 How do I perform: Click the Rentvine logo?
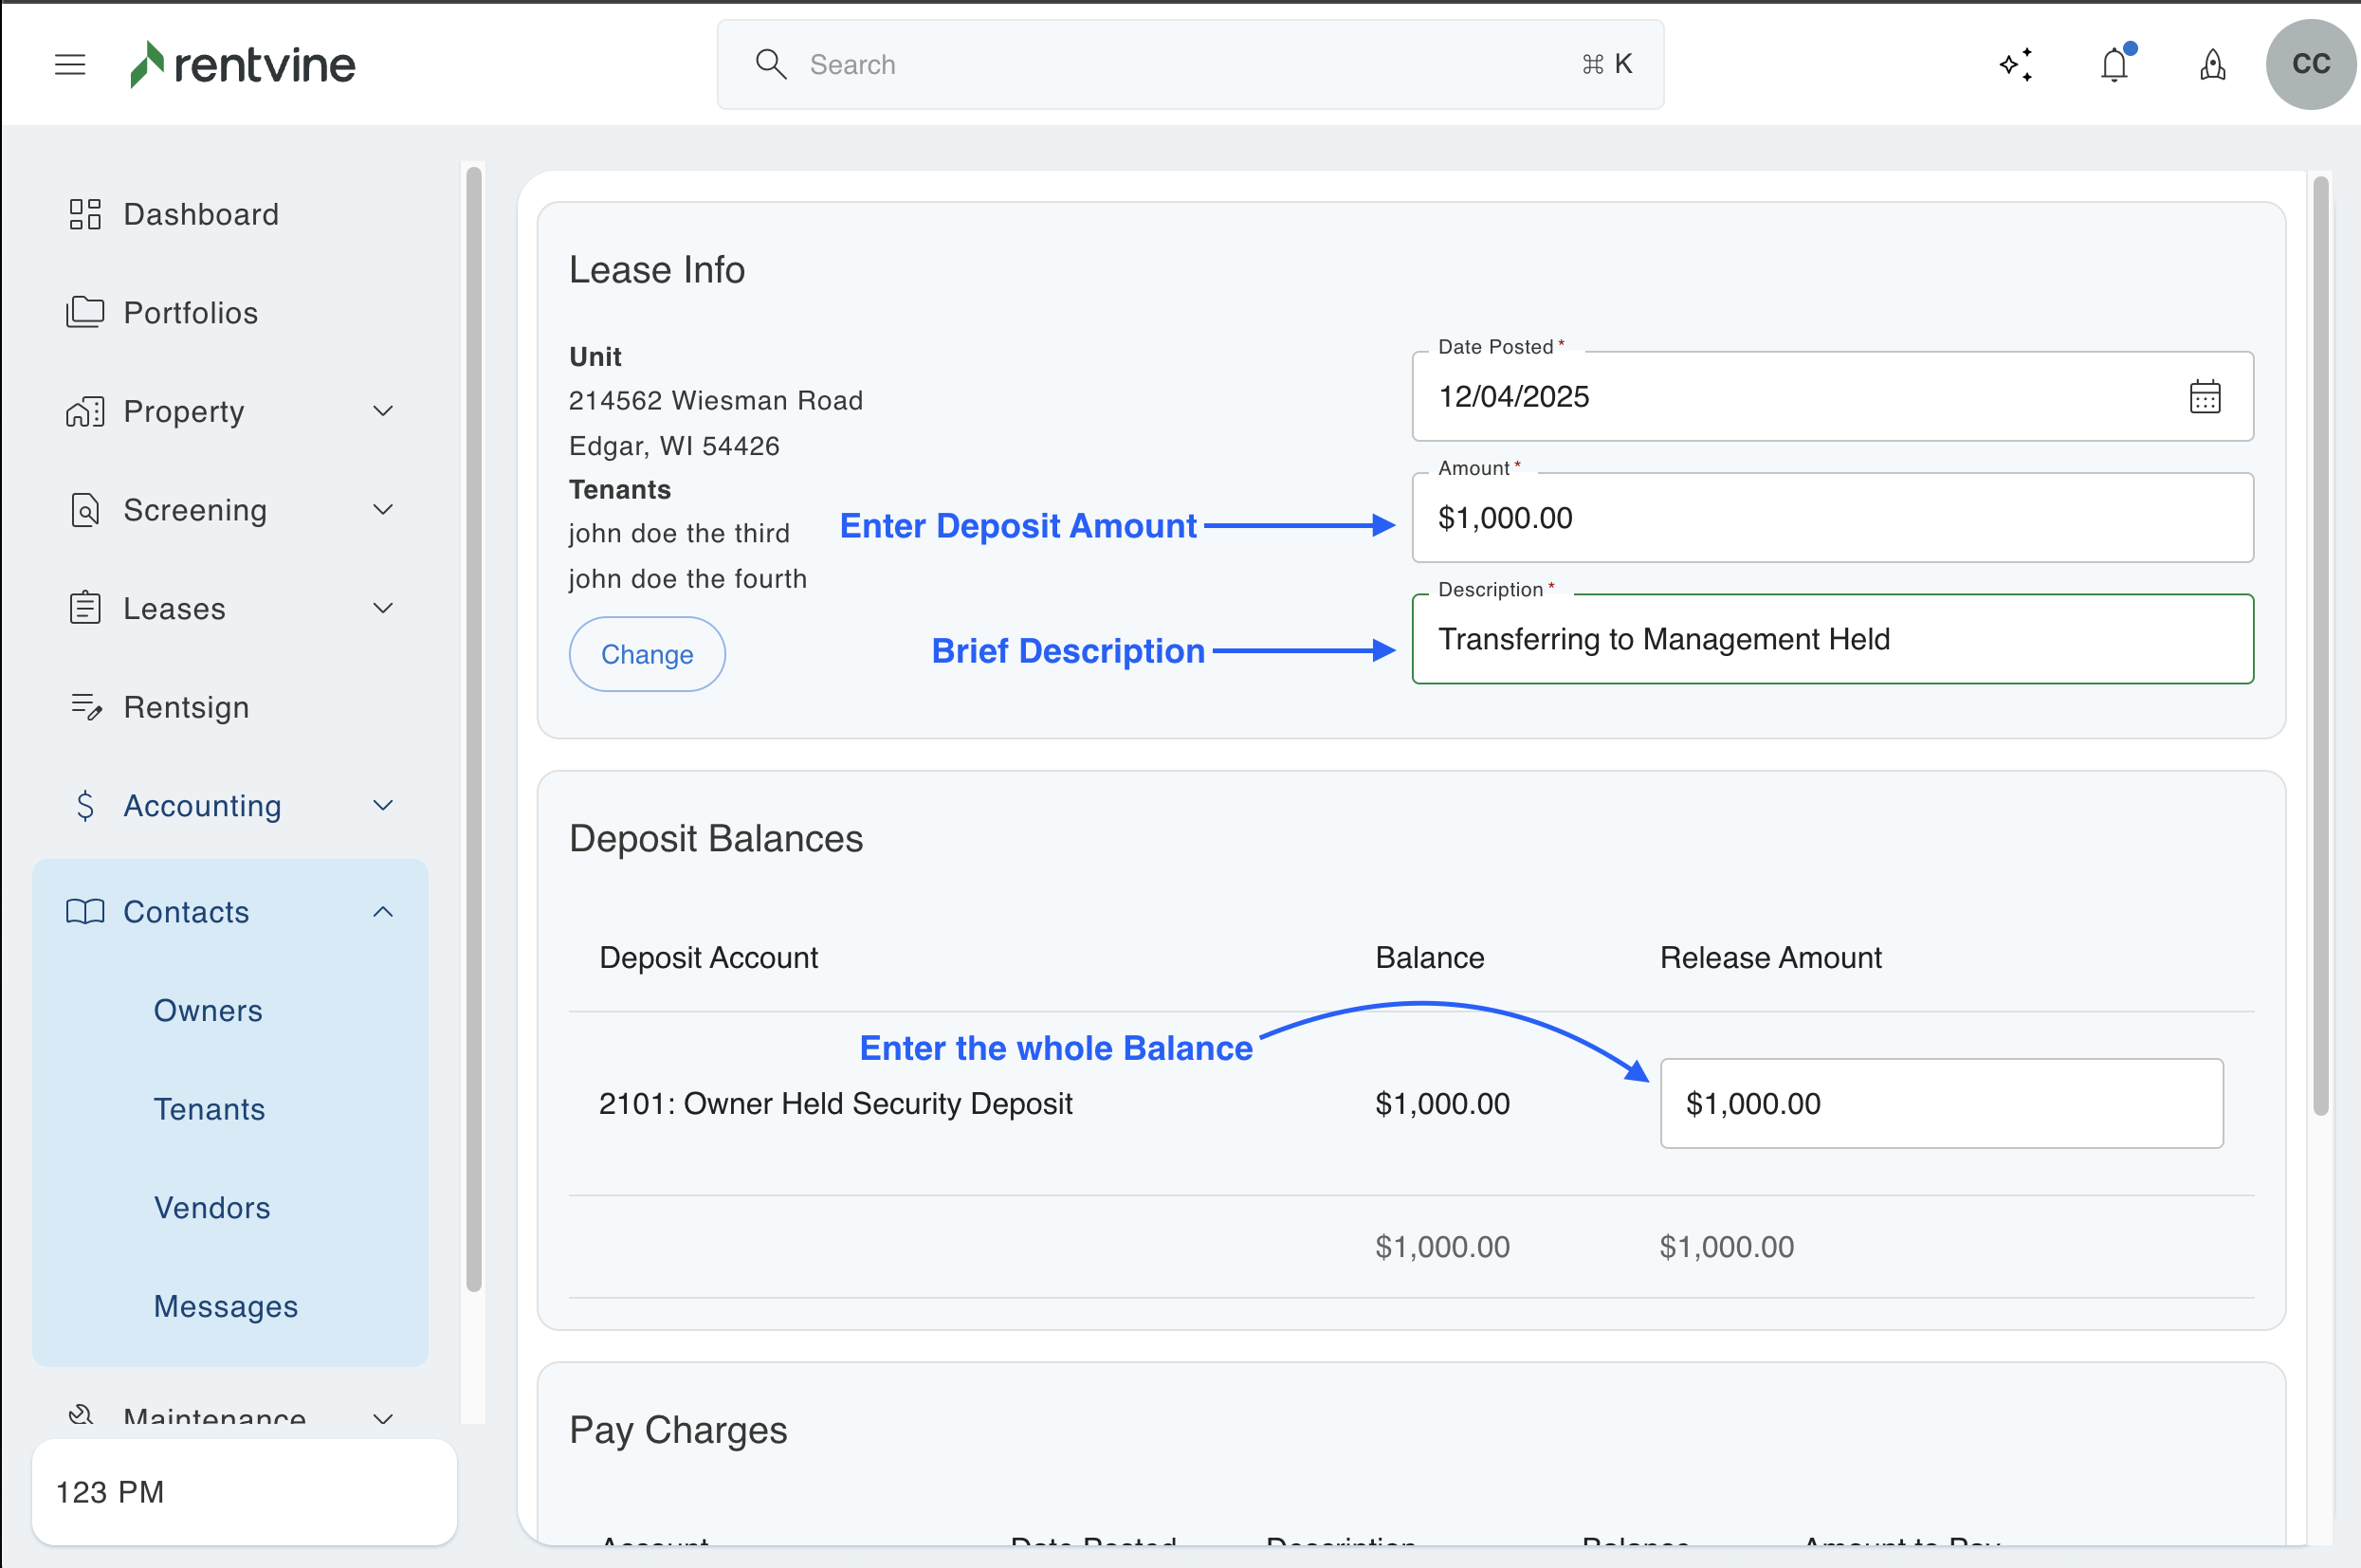click(243, 65)
